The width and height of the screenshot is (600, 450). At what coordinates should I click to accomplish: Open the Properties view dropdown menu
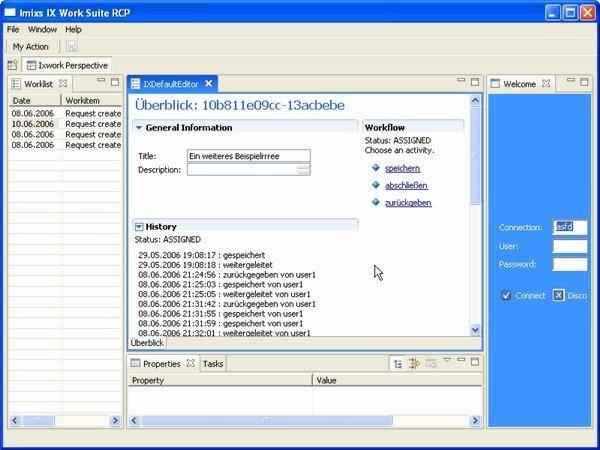pyautogui.click(x=447, y=360)
